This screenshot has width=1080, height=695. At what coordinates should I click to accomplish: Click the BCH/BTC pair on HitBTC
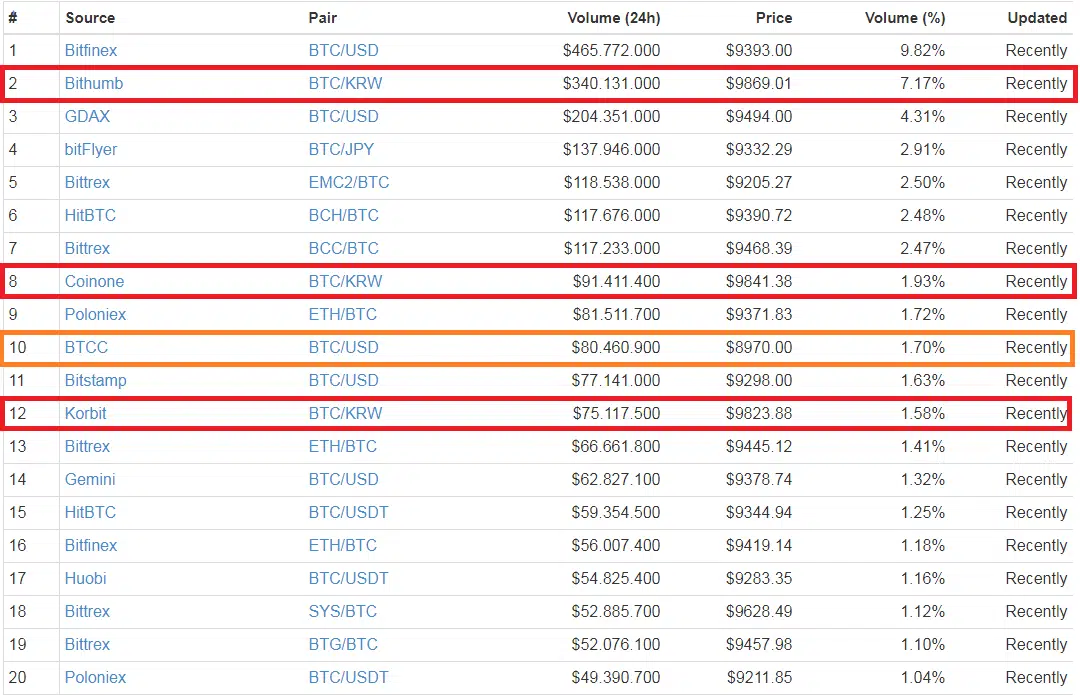(x=344, y=216)
